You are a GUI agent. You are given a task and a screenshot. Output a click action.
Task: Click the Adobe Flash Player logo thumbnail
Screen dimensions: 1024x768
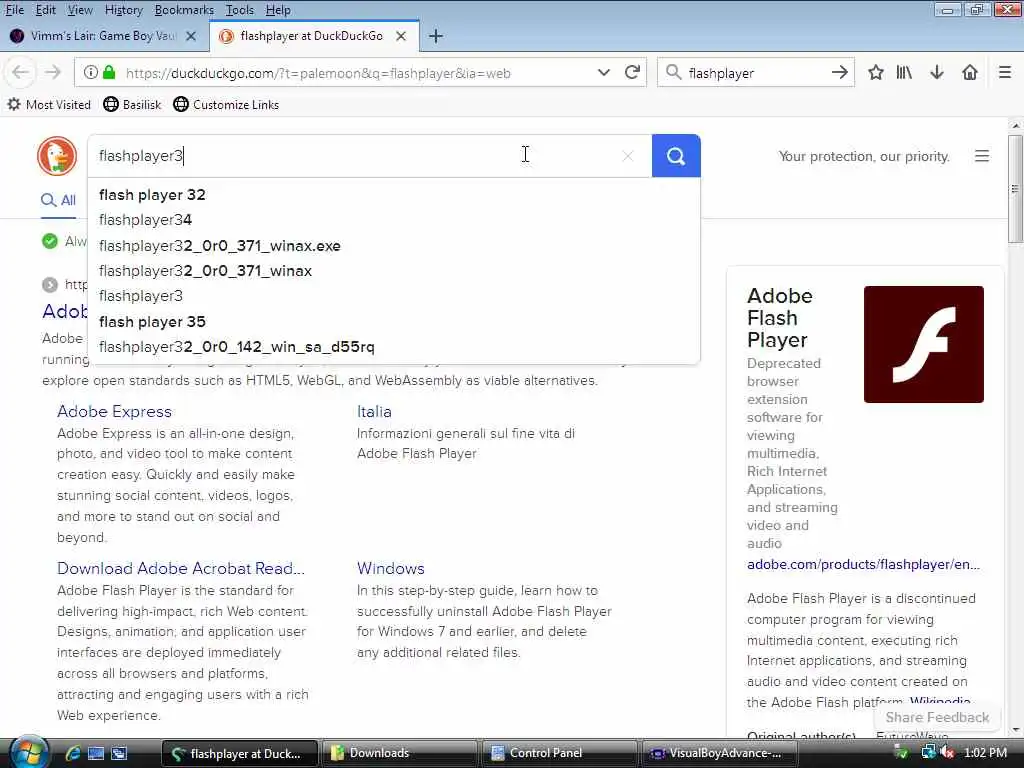click(x=923, y=344)
